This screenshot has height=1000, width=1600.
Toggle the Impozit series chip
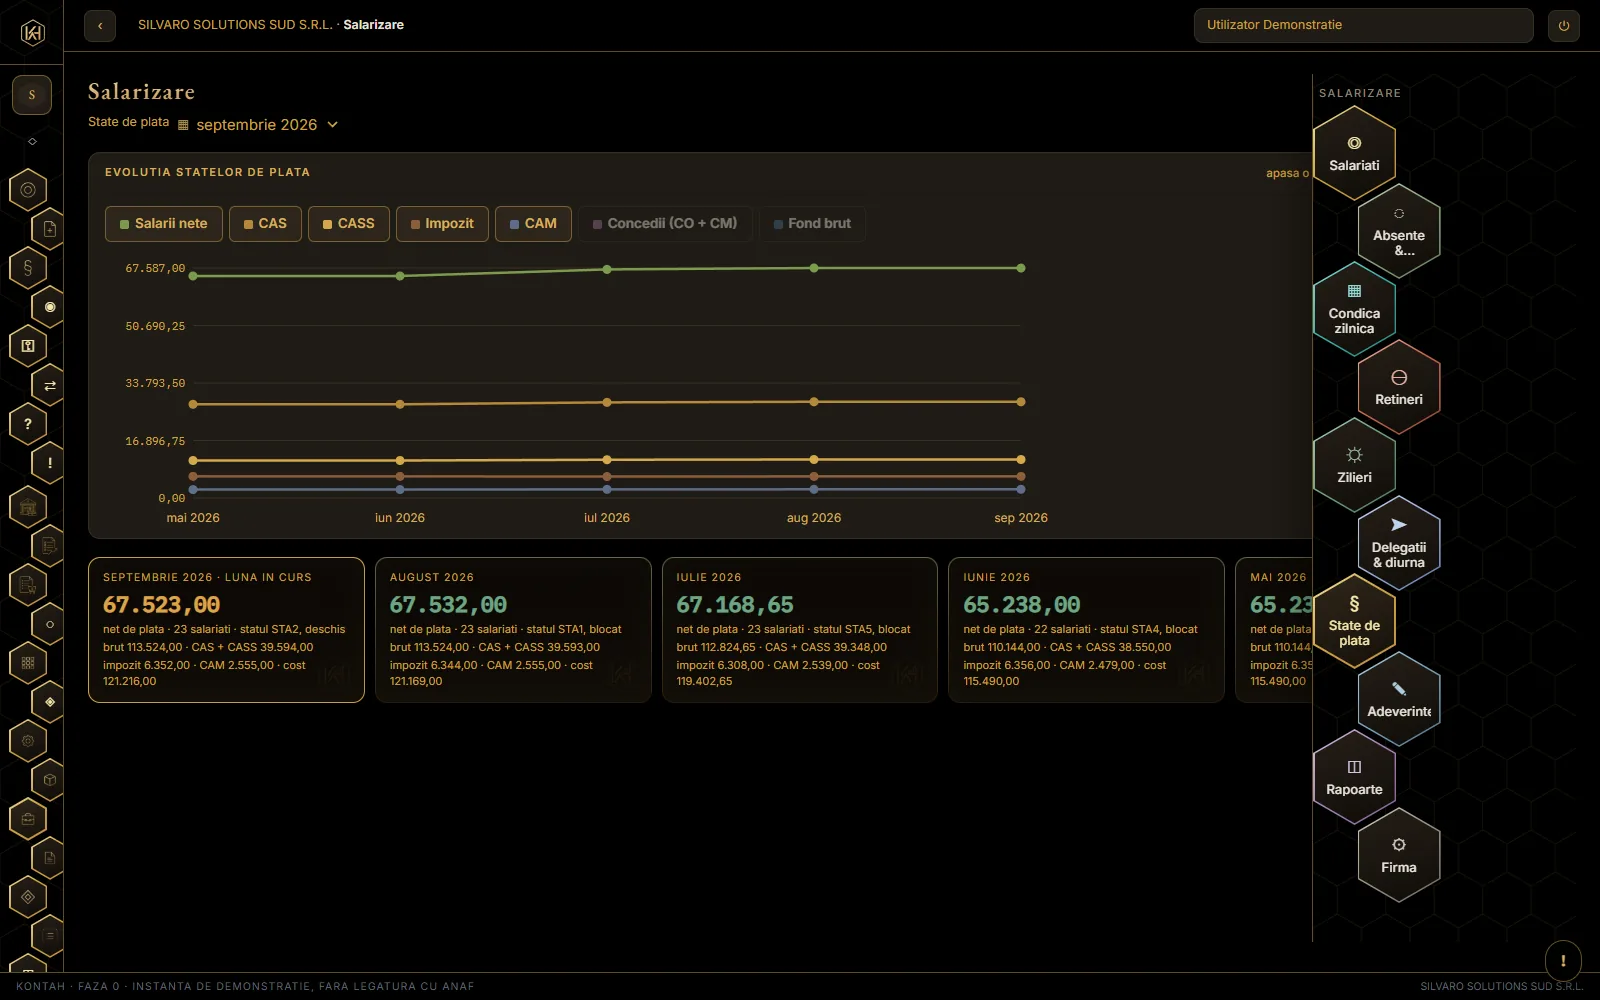point(442,224)
